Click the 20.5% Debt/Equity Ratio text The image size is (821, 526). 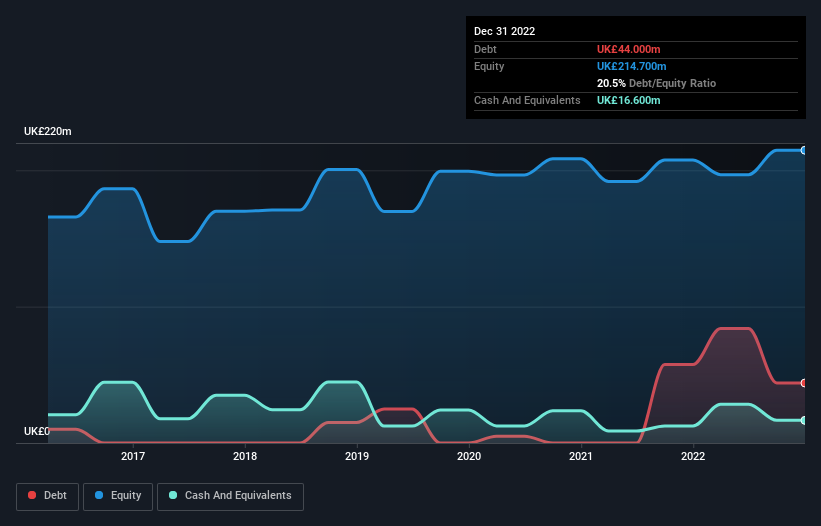[x=657, y=83]
